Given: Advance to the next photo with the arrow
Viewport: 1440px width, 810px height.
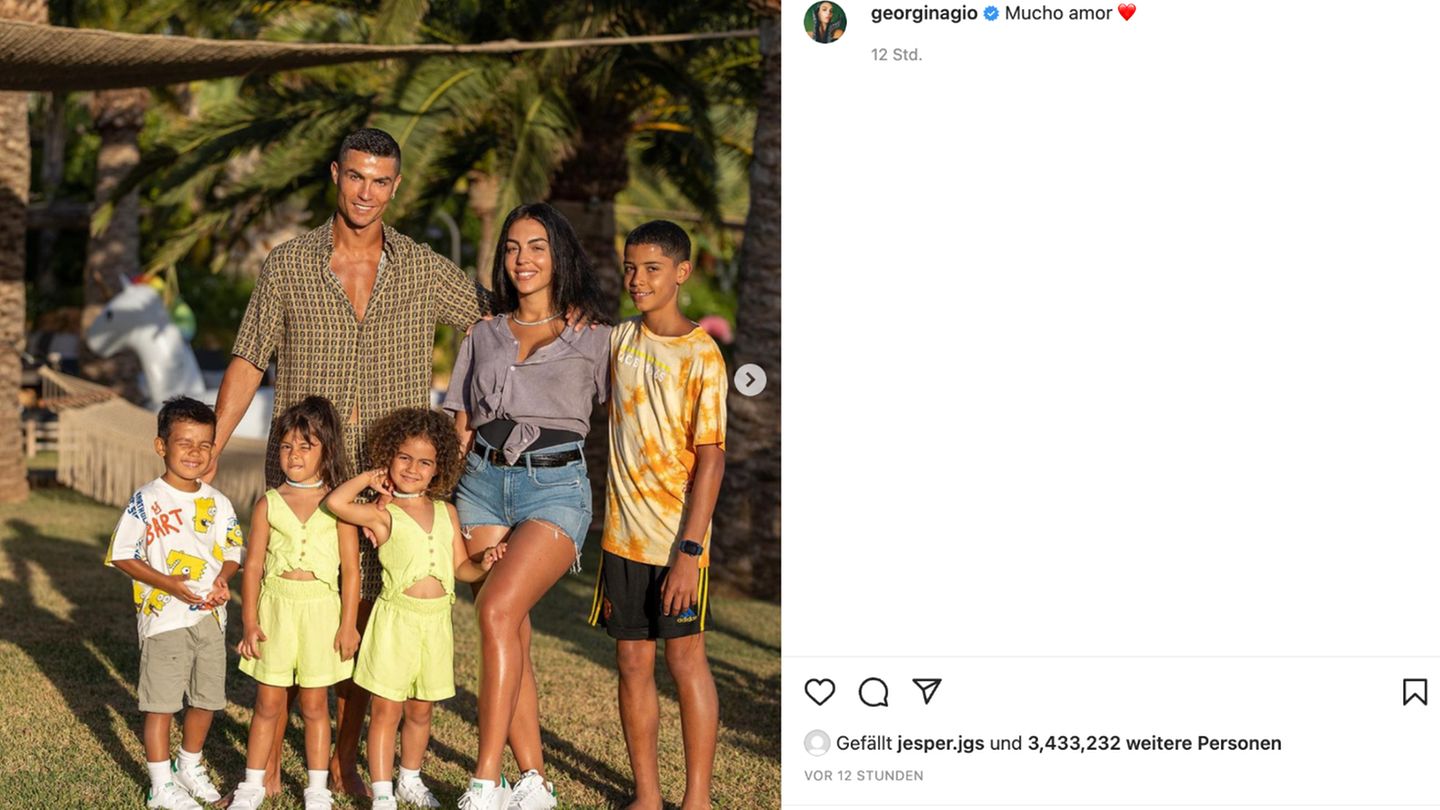Looking at the screenshot, I should pos(750,380).
